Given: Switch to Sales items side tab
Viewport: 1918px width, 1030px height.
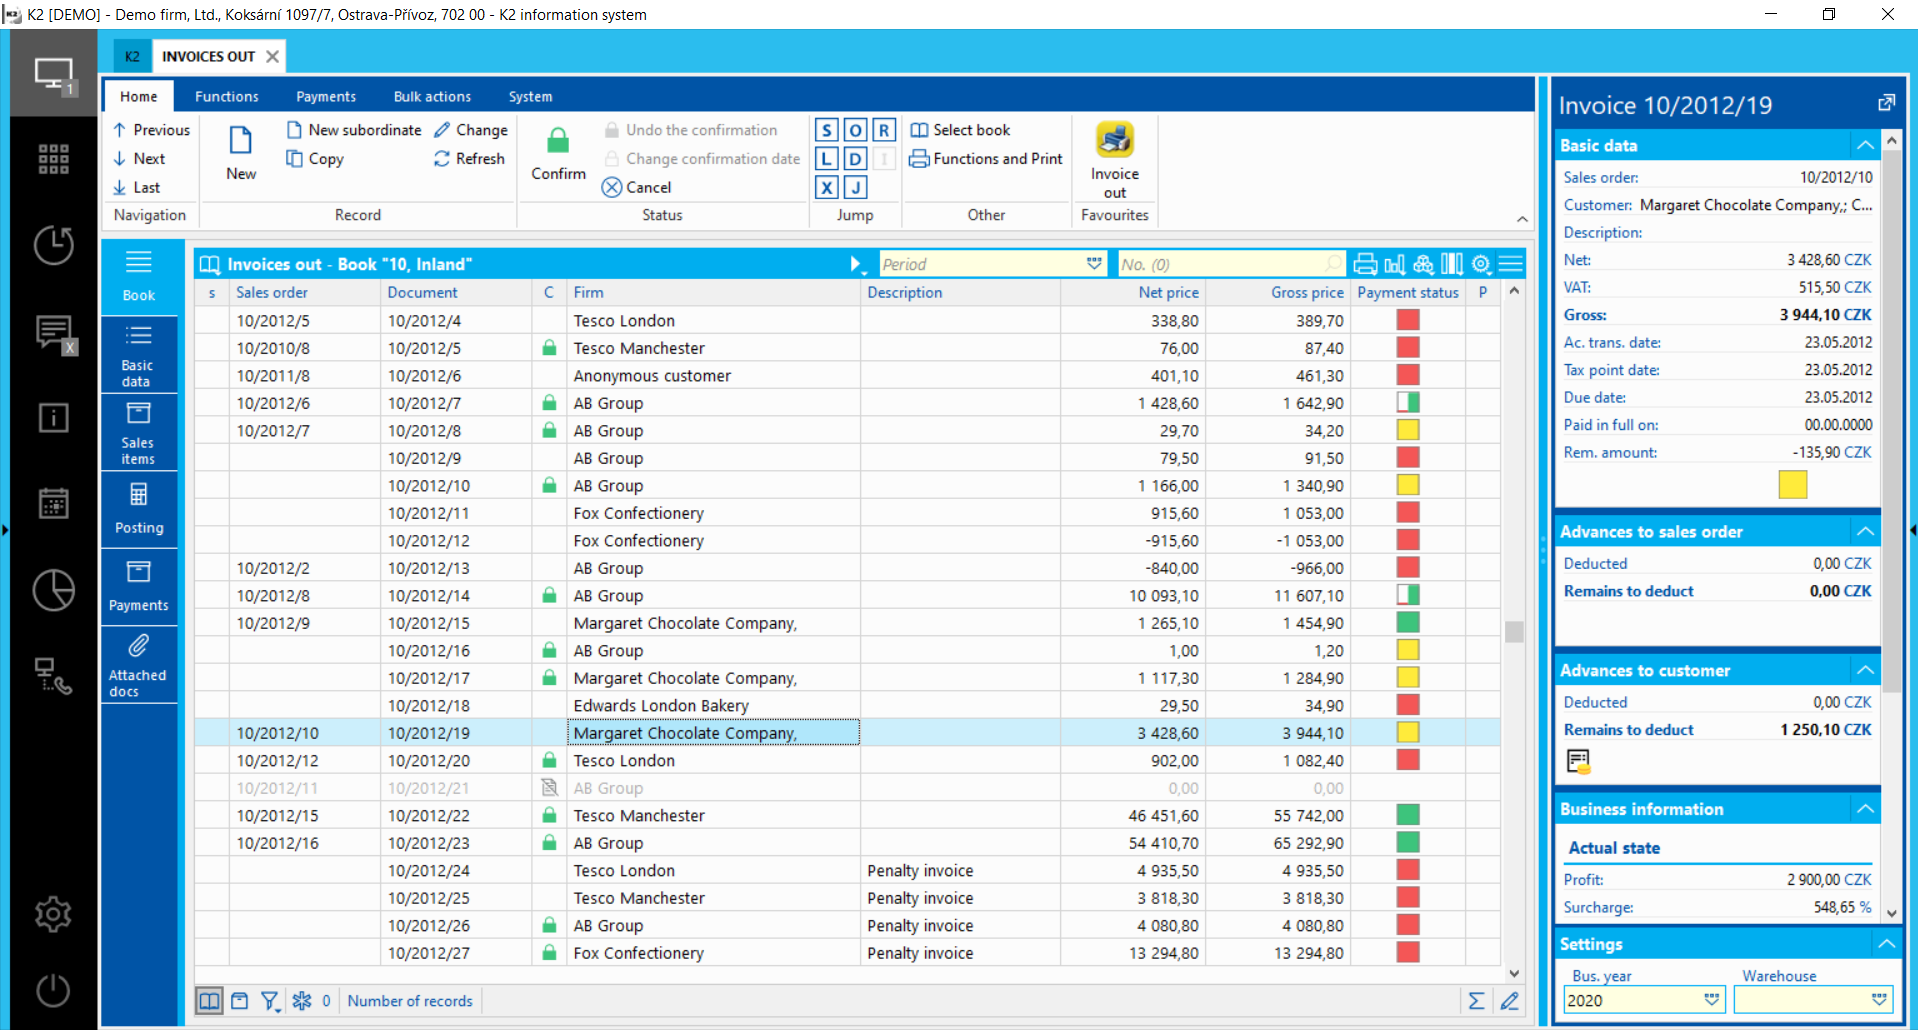Looking at the screenshot, I should point(138,432).
